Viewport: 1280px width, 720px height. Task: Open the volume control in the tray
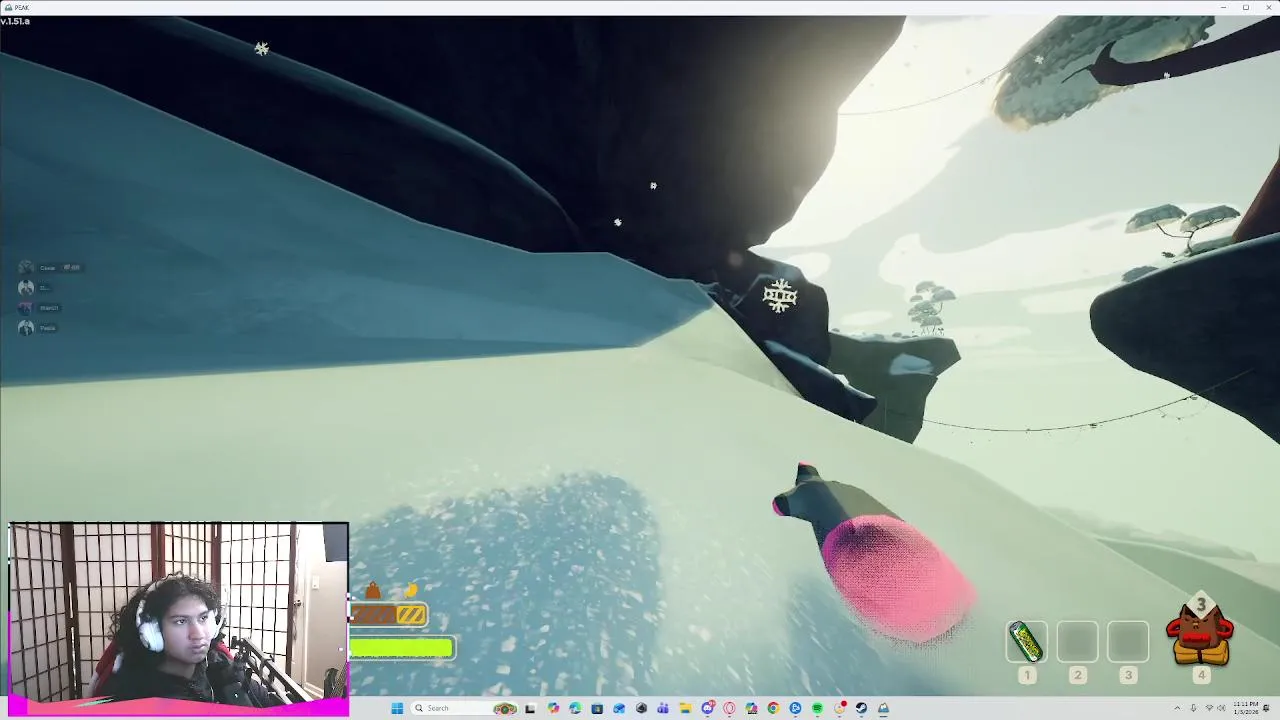point(1221,708)
